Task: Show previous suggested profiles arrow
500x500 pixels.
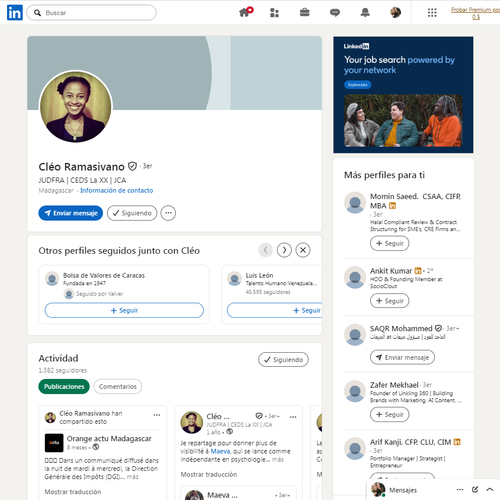Action: [266, 250]
